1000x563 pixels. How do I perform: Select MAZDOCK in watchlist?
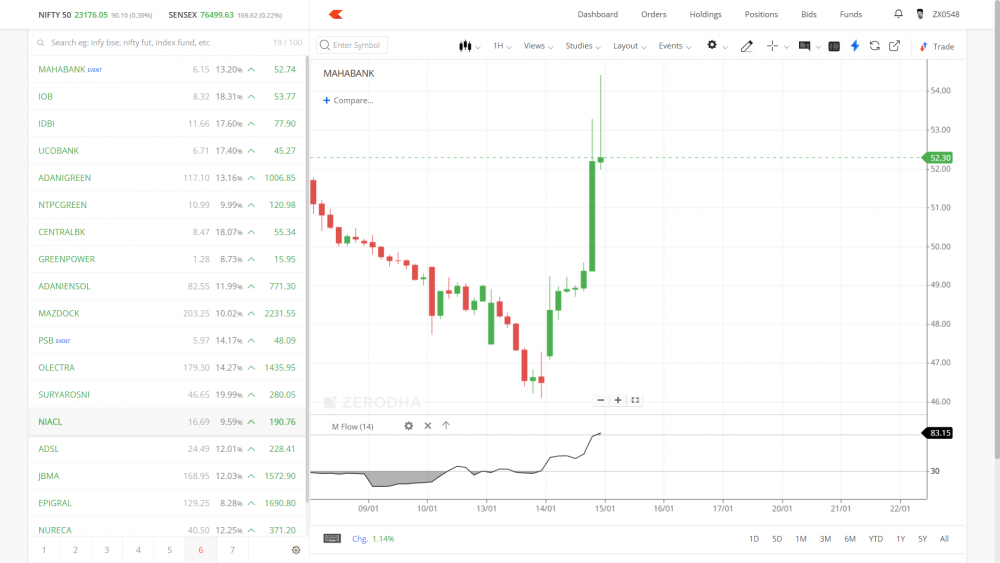coord(167,313)
